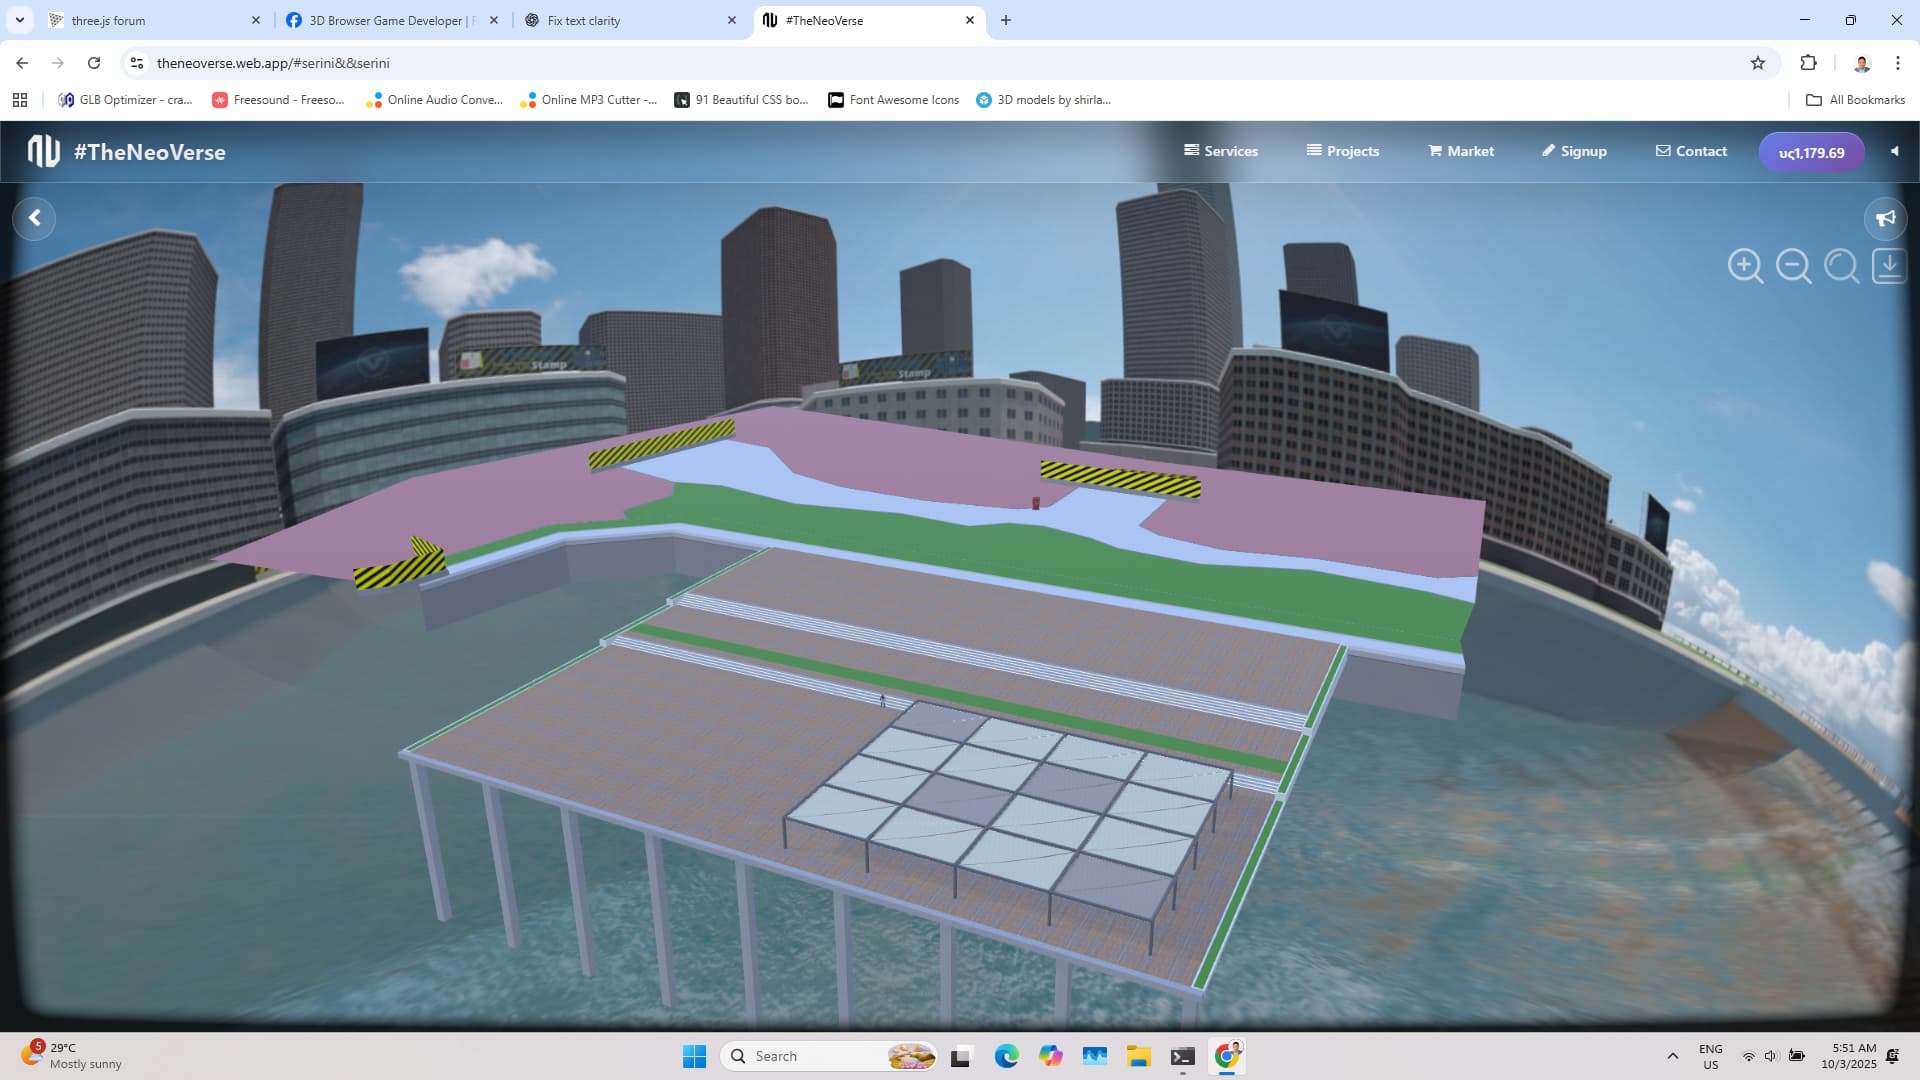
Task: Go to the Market page
Action: 1461,151
